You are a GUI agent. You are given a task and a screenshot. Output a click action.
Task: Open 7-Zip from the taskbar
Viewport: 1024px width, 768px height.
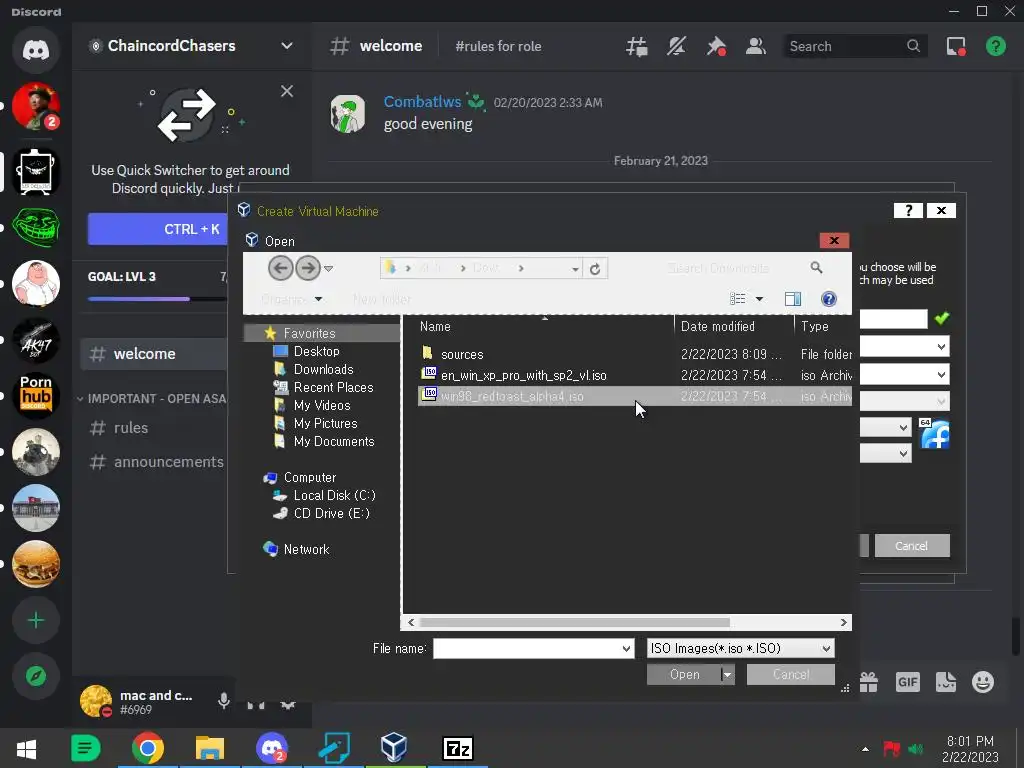457,748
